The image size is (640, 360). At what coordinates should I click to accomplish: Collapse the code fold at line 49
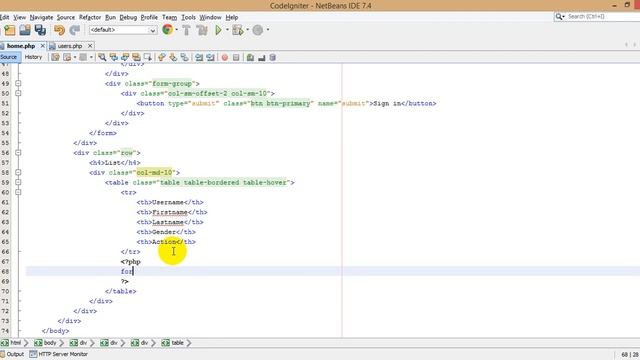(18, 84)
